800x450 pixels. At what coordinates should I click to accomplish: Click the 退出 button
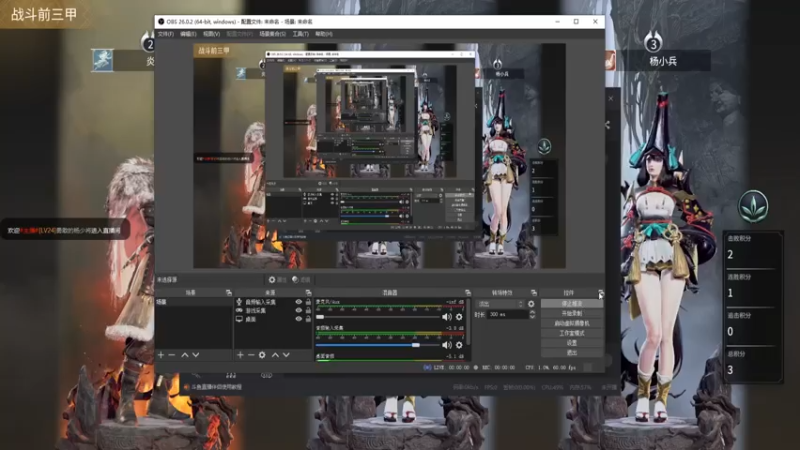tap(572, 353)
